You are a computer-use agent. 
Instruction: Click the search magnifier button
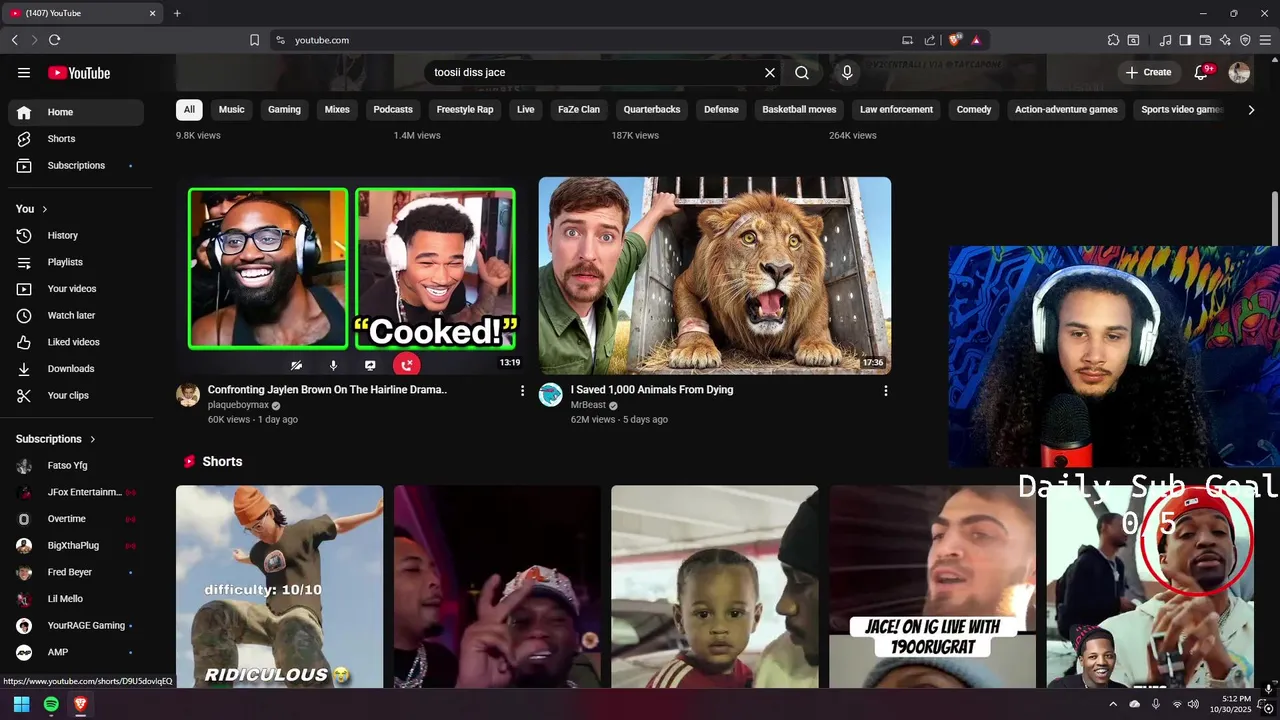pos(802,73)
